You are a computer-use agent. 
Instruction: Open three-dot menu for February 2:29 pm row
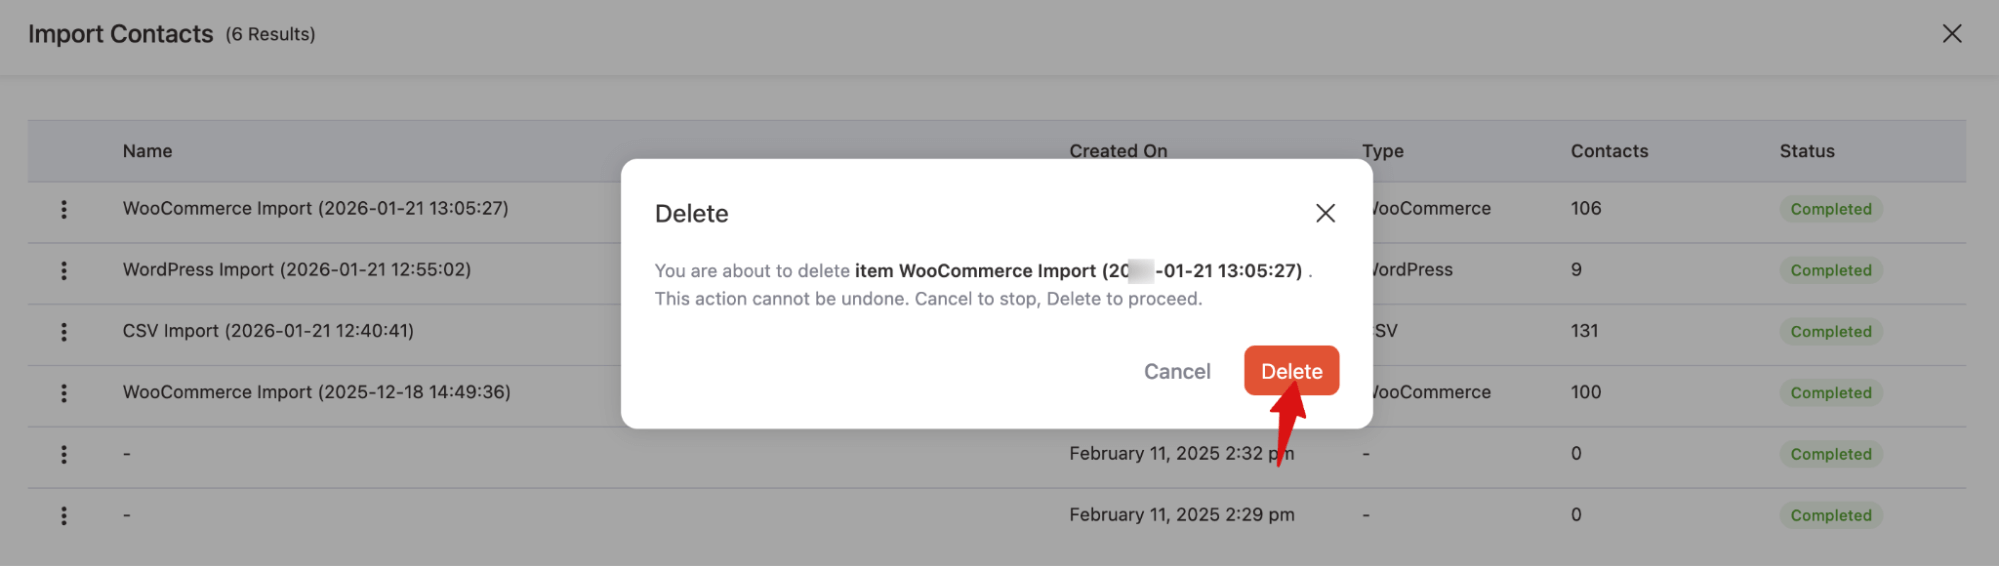click(64, 516)
